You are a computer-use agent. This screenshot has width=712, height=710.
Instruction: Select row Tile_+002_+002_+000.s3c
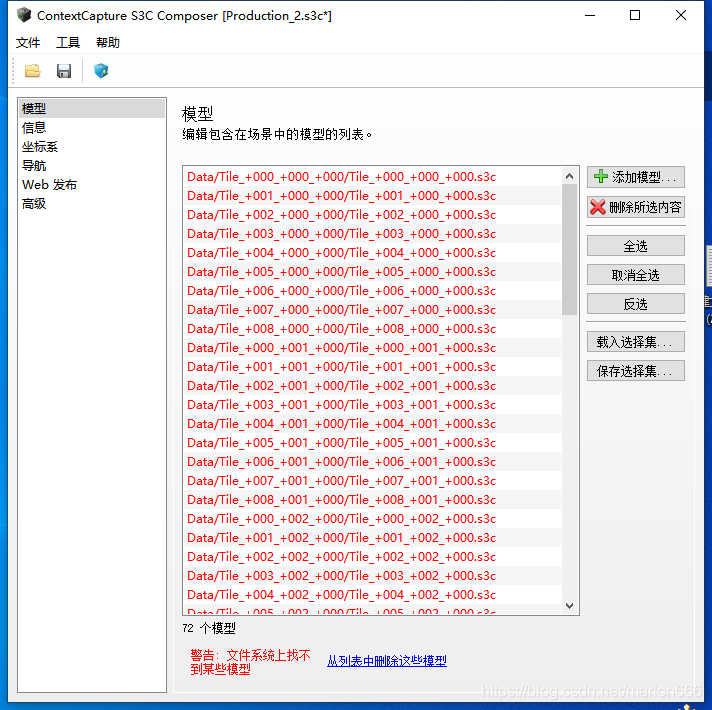pos(372,557)
